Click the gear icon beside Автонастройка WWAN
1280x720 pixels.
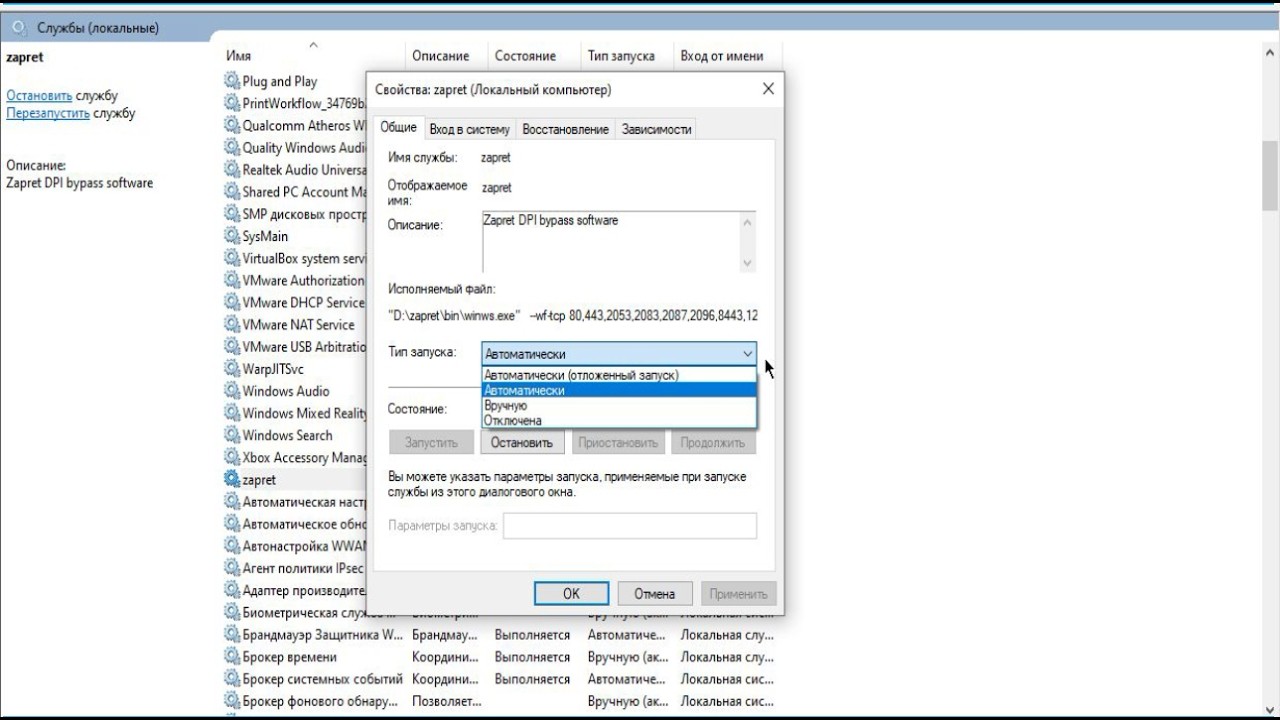coord(232,546)
